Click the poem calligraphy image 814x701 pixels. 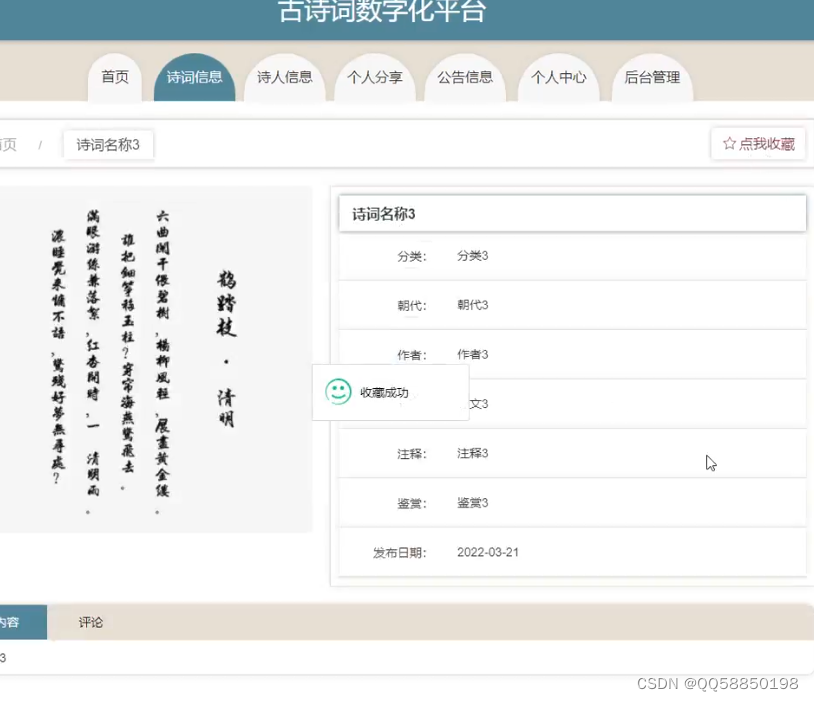click(x=154, y=359)
